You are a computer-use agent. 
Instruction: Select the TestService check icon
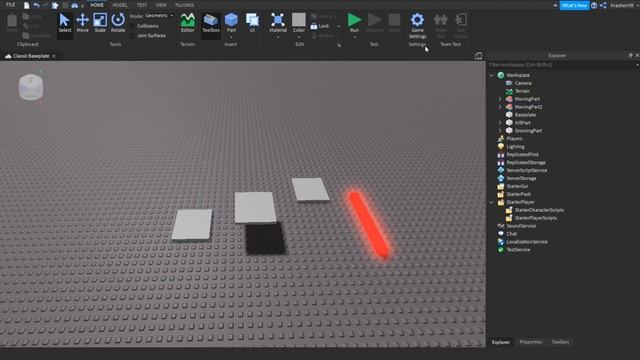point(501,250)
